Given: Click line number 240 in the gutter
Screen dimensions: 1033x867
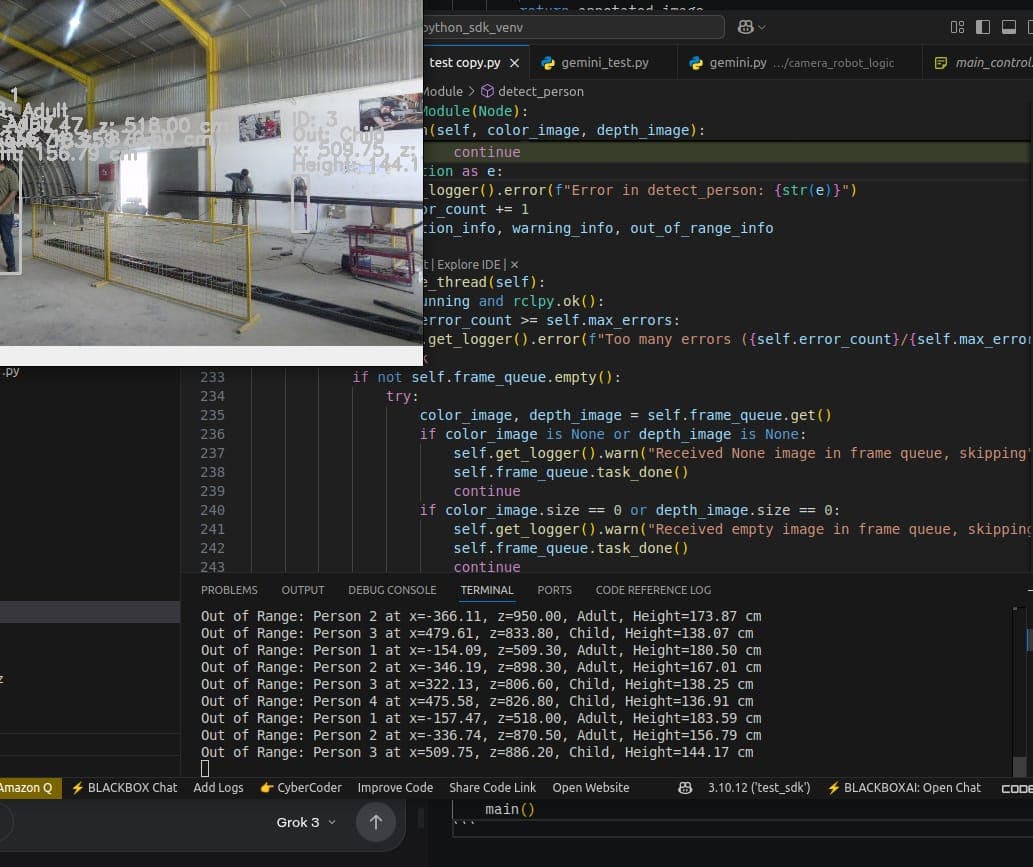Looking at the screenshot, I should click(x=212, y=511).
